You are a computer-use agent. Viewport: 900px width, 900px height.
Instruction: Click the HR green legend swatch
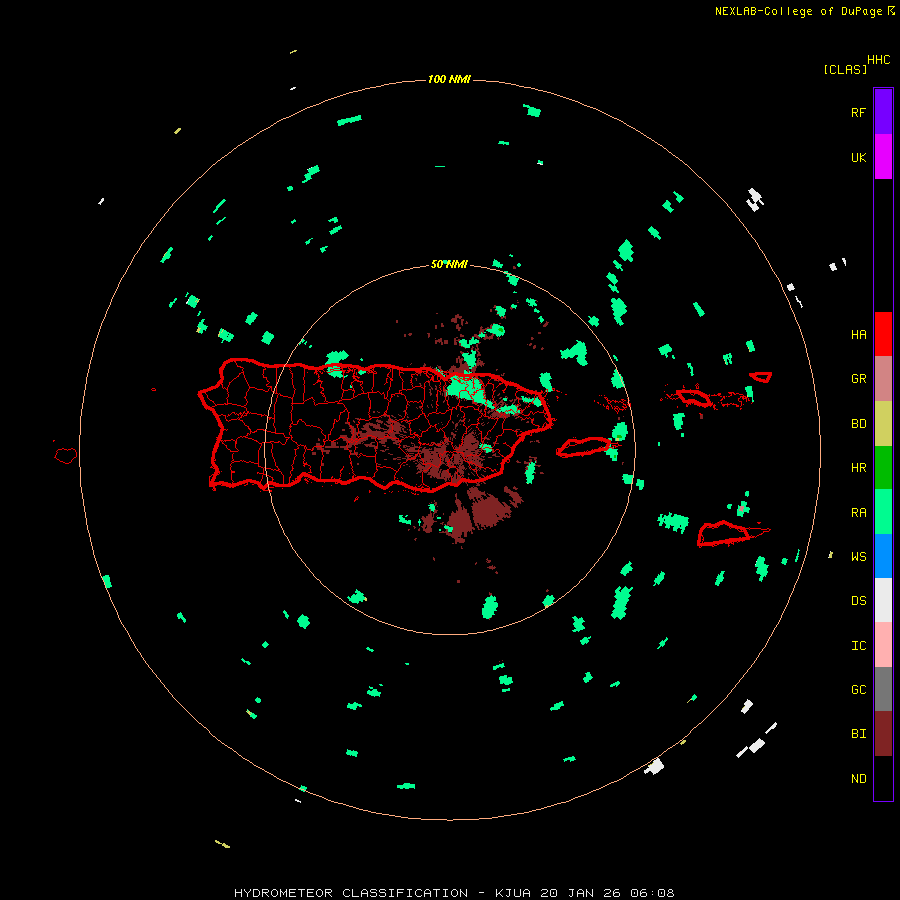883,468
